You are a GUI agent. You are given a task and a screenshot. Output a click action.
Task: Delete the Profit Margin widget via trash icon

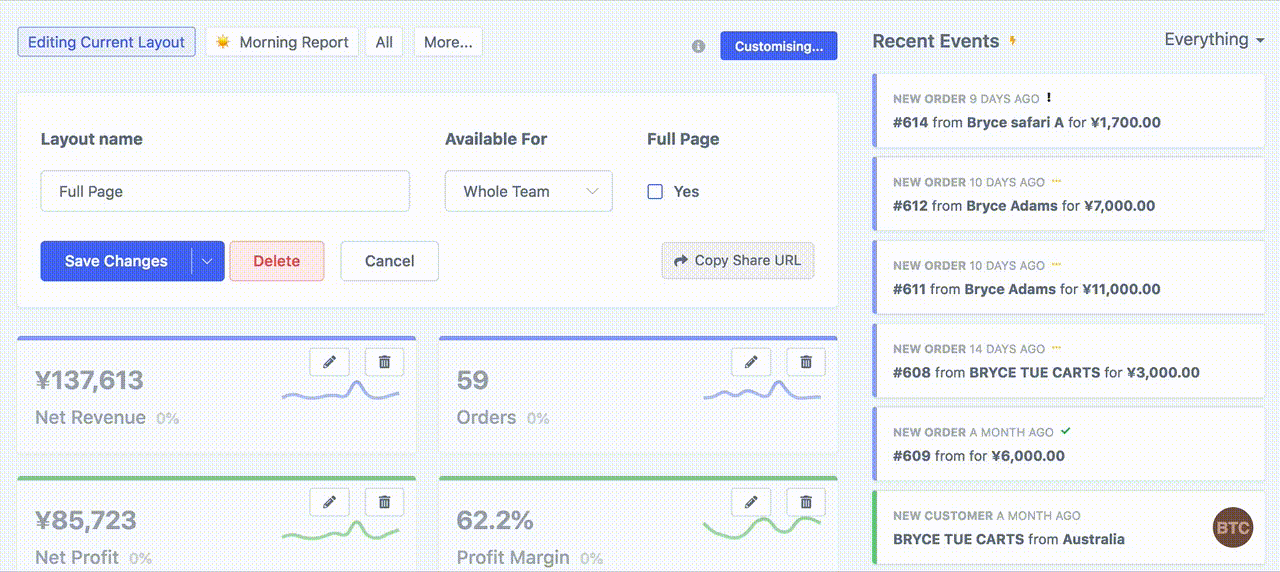pyautogui.click(x=806, y=502)
